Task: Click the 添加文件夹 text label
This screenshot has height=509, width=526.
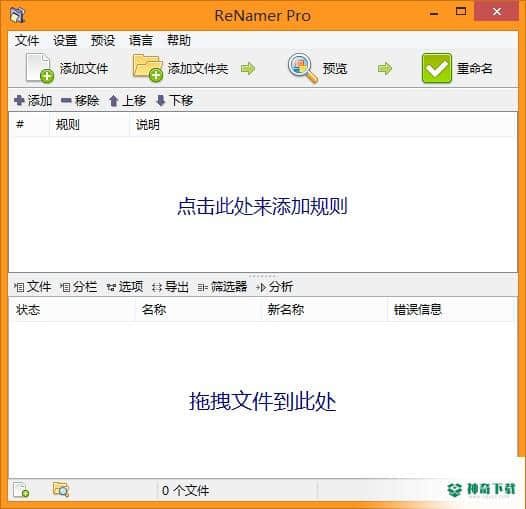Action: coord(198,68)
